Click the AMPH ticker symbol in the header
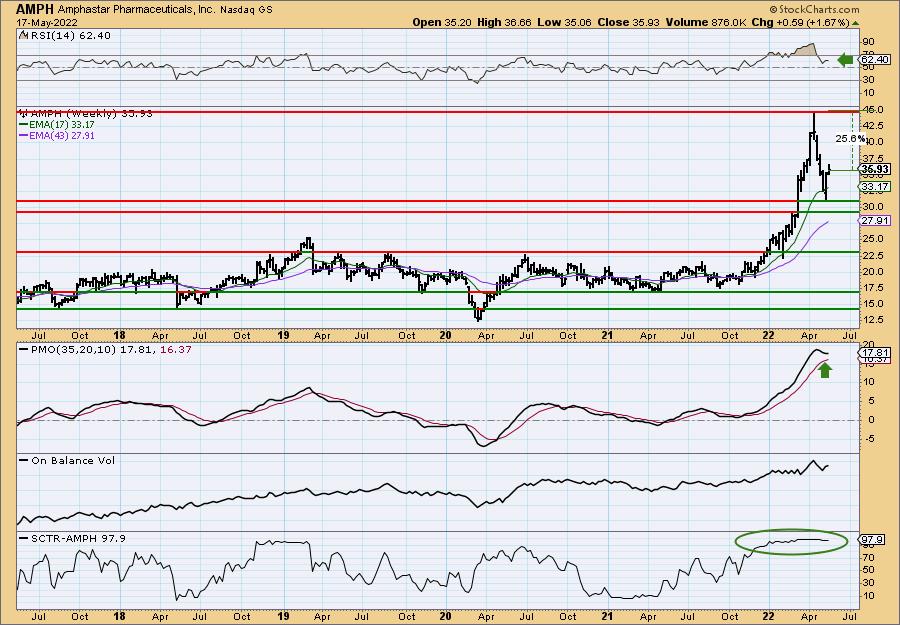This screenshot has height=625, width=900. (34, 9)
